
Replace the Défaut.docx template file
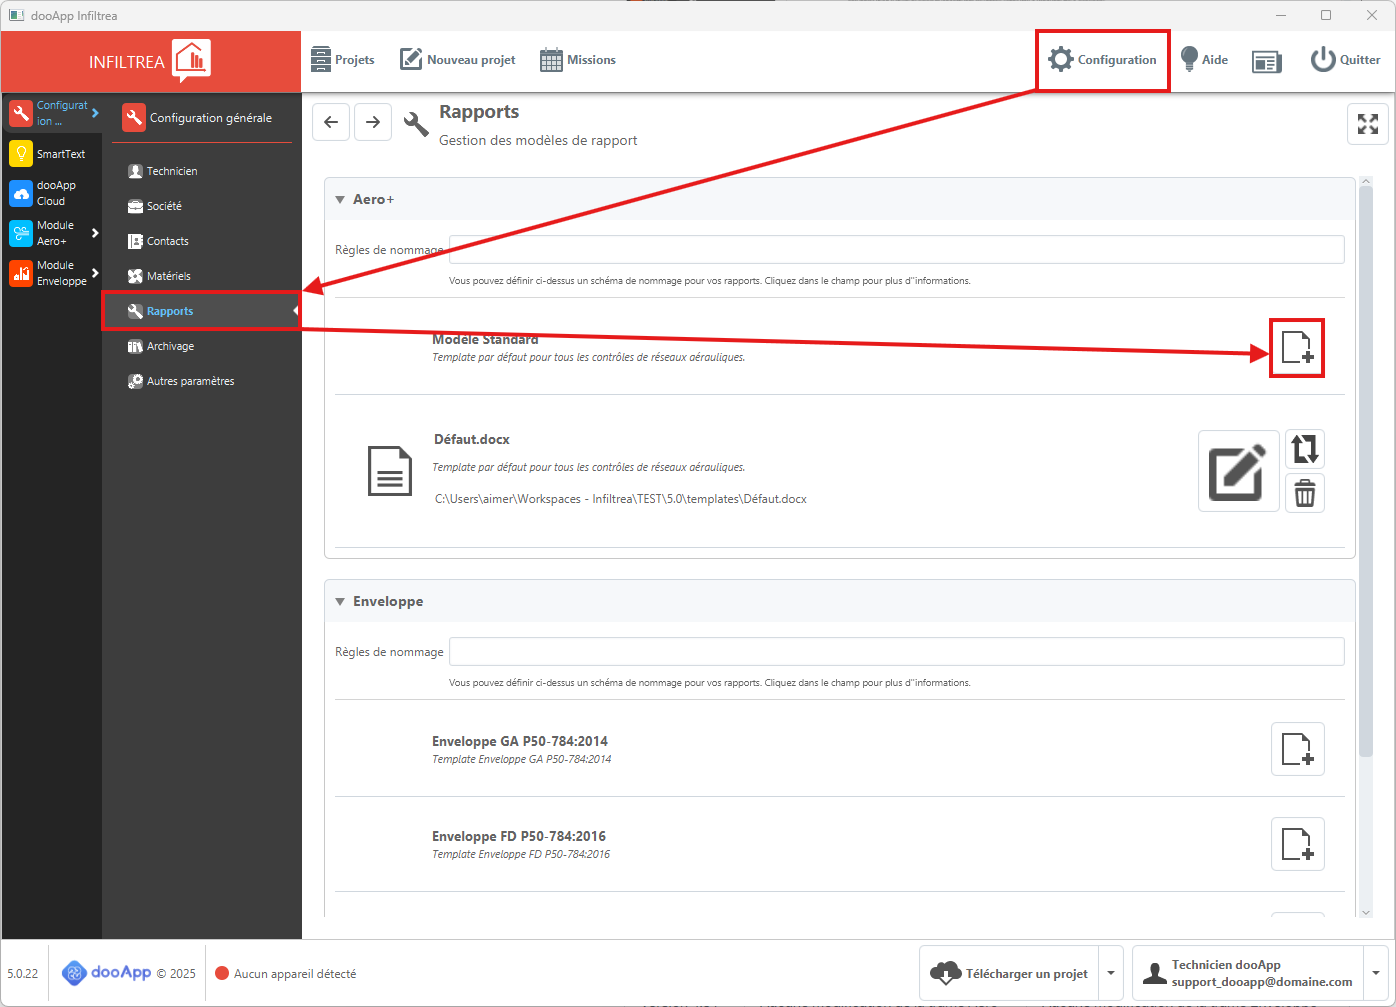pos(1305,449)
